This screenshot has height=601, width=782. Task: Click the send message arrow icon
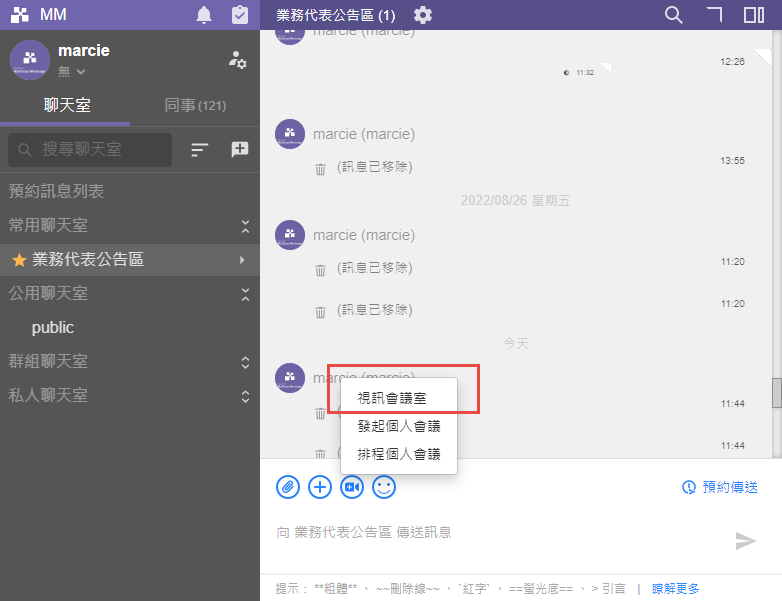click(746, 541)
